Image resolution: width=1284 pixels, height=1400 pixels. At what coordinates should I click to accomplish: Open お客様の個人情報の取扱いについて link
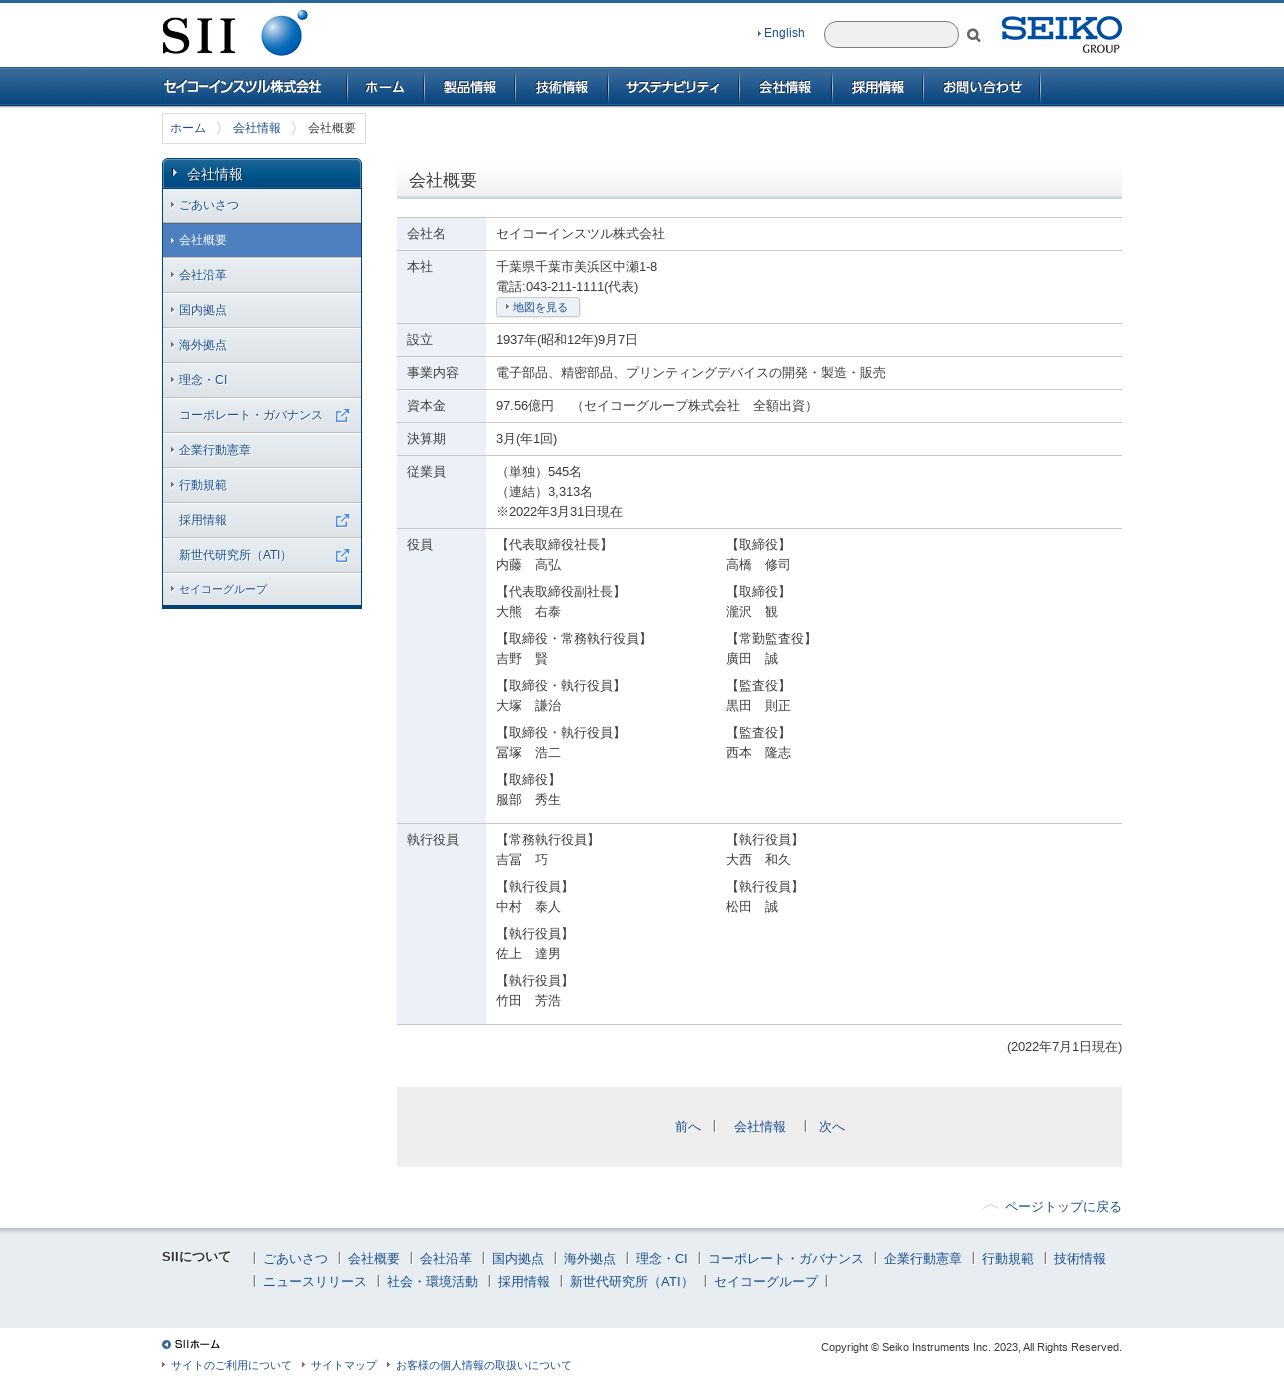click(x=484, y=1366)
